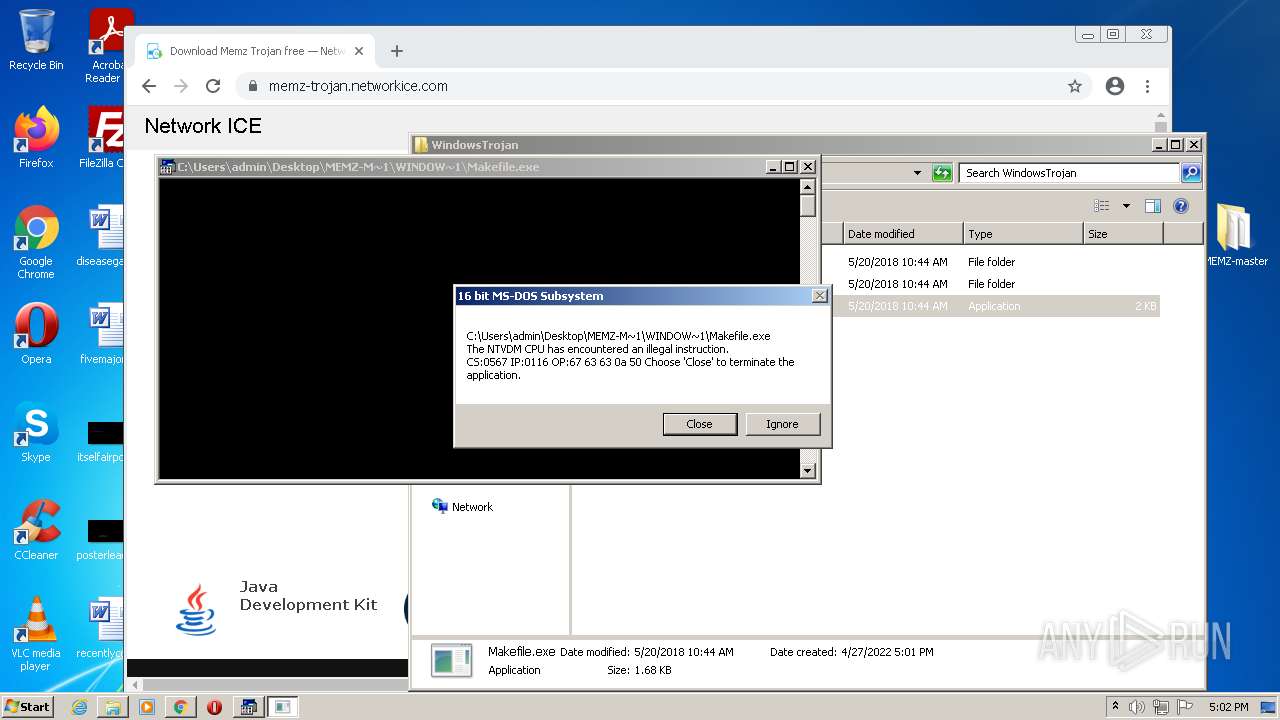The height and width of the screenshot is (720, 1280).
Task: Sort by Date modified column
Action: tap(902, 234)
